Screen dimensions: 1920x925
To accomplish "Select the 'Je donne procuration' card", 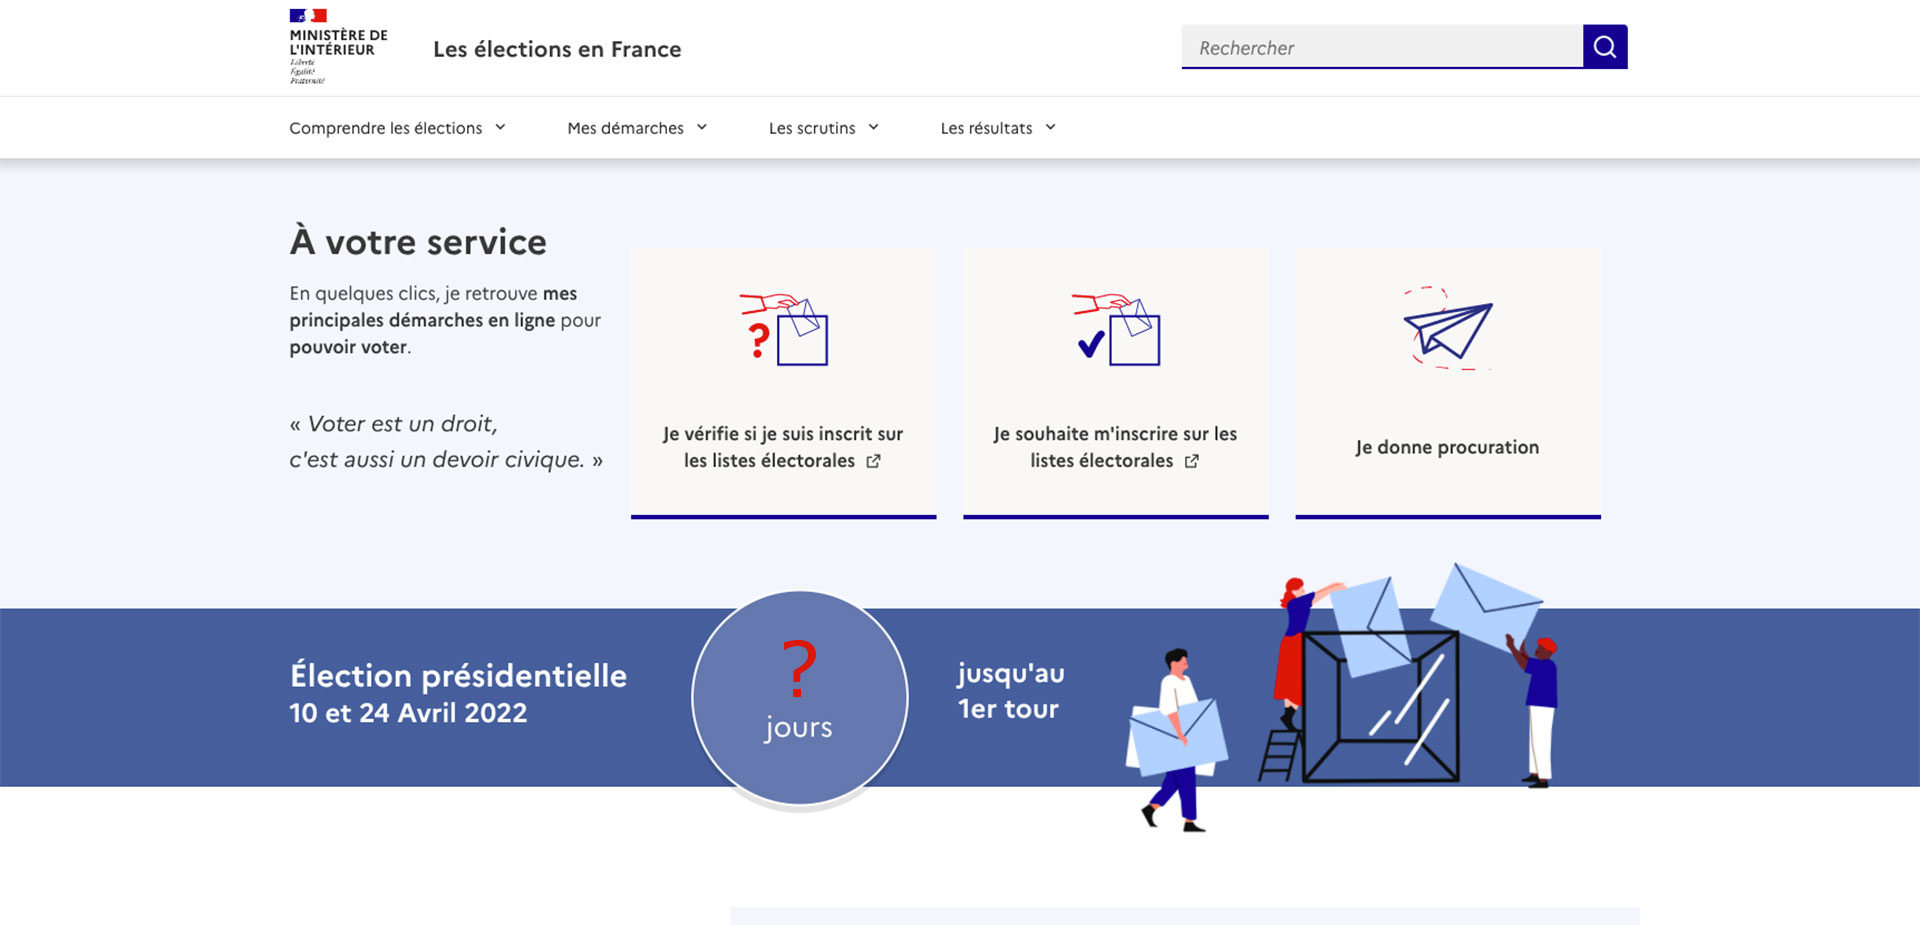I will coord(1447,447).
